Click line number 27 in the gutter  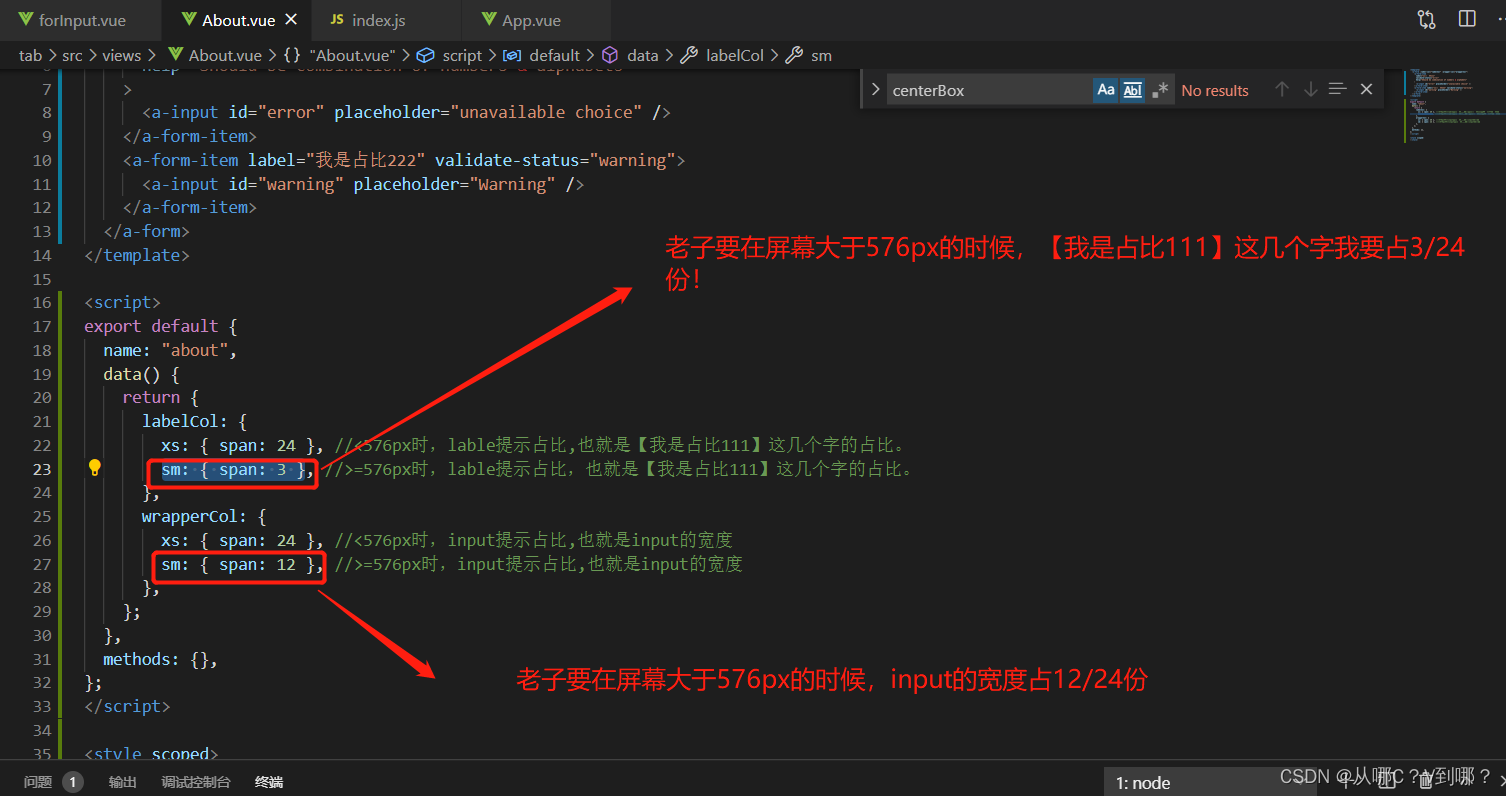41,564
